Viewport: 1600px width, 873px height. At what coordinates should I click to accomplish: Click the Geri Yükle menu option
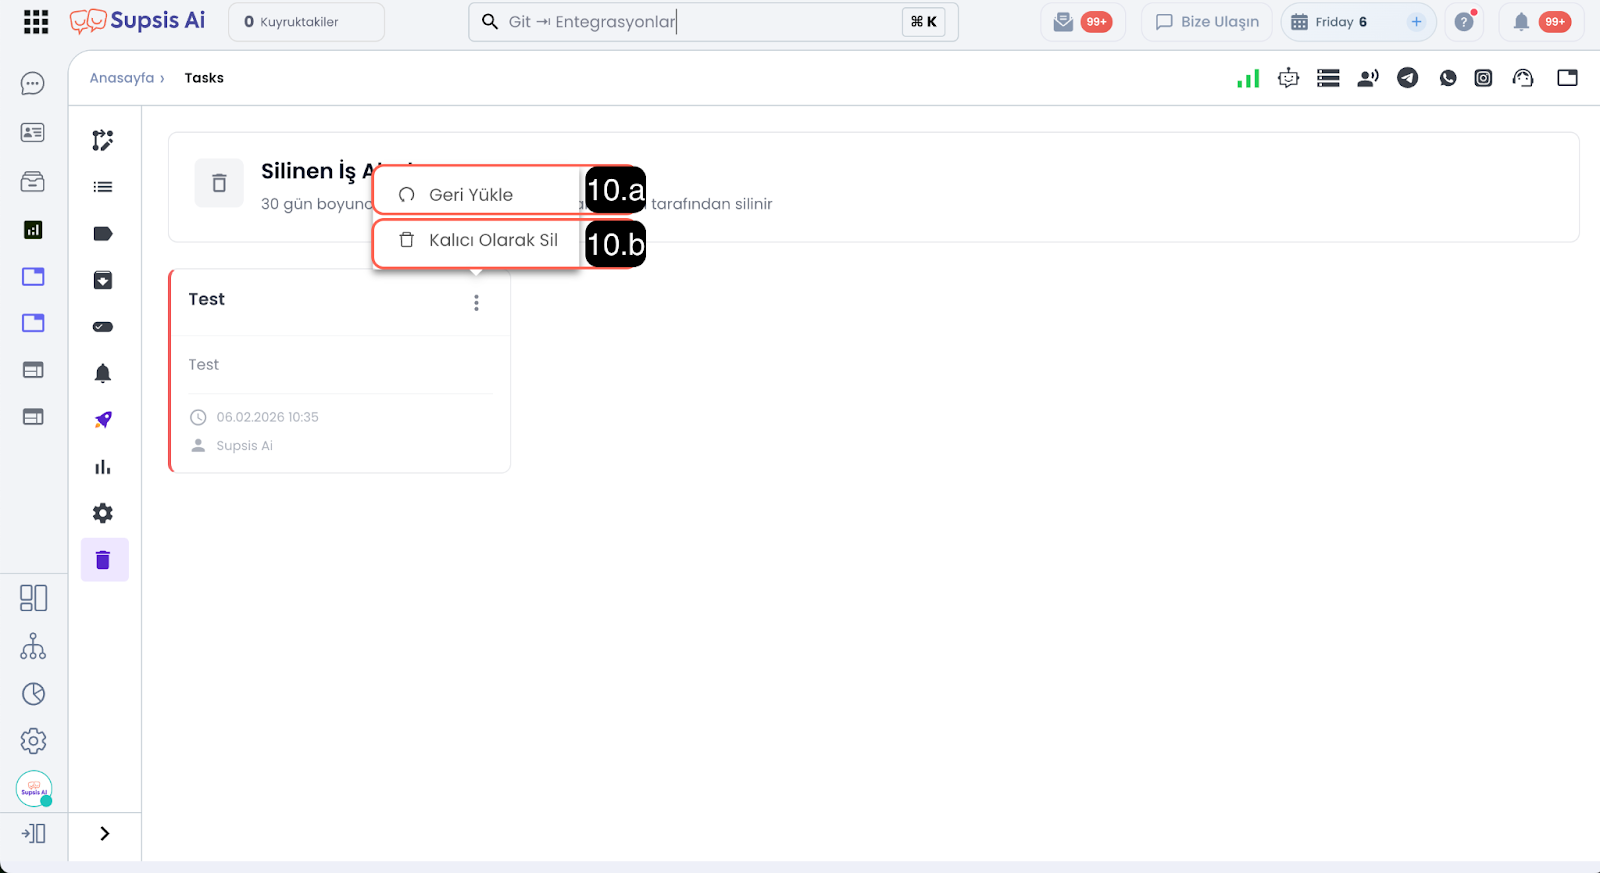pos(471,195)
